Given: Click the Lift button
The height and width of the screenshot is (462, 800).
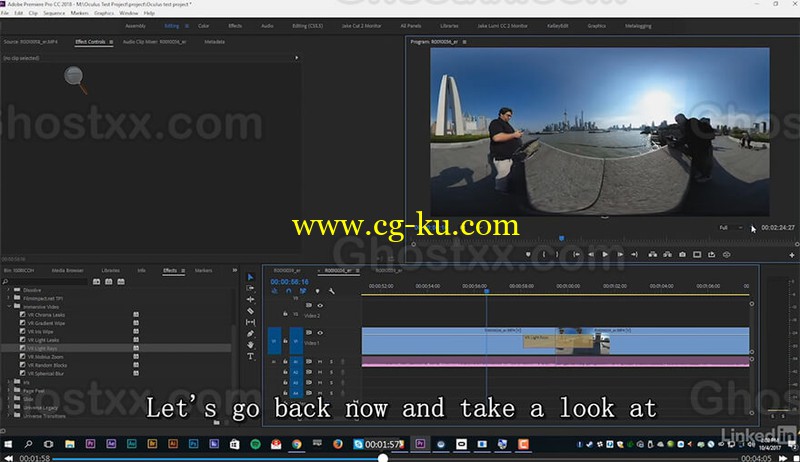Looking at the screenshot, I should [x=653, y=254].
